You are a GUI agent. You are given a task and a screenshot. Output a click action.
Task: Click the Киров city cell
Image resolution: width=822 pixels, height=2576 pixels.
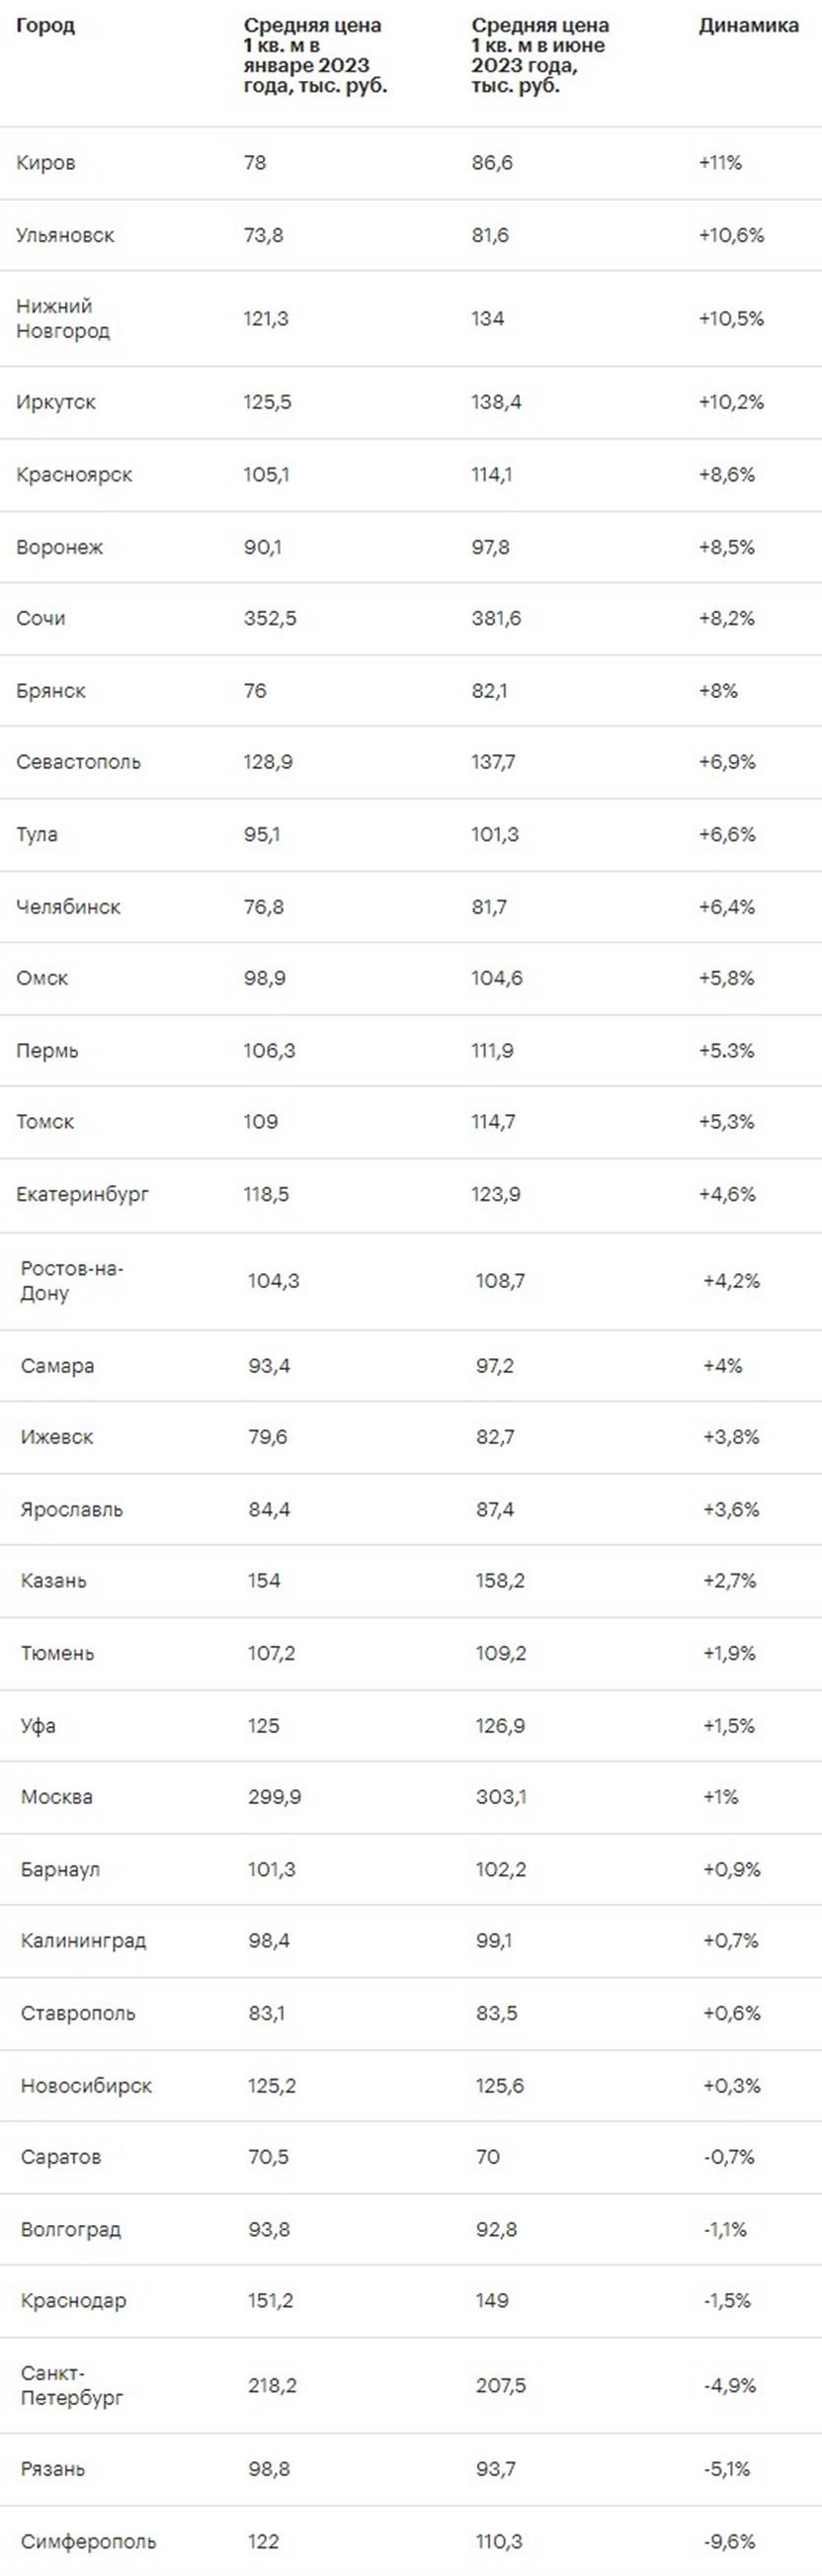click(46, 163)
